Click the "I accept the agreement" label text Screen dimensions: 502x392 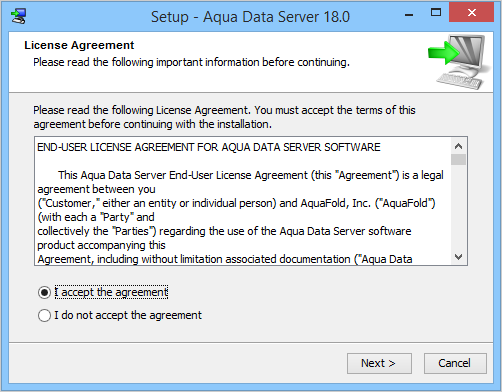111,292
